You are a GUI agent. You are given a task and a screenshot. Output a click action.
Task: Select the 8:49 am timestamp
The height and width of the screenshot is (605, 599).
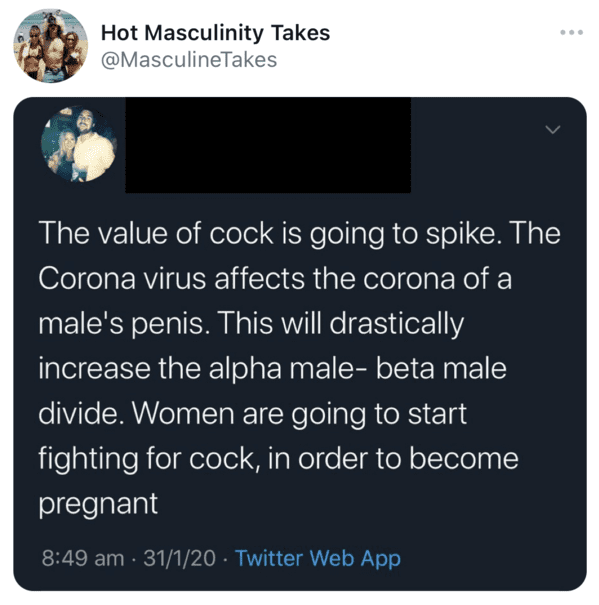[x=83, y=558]
